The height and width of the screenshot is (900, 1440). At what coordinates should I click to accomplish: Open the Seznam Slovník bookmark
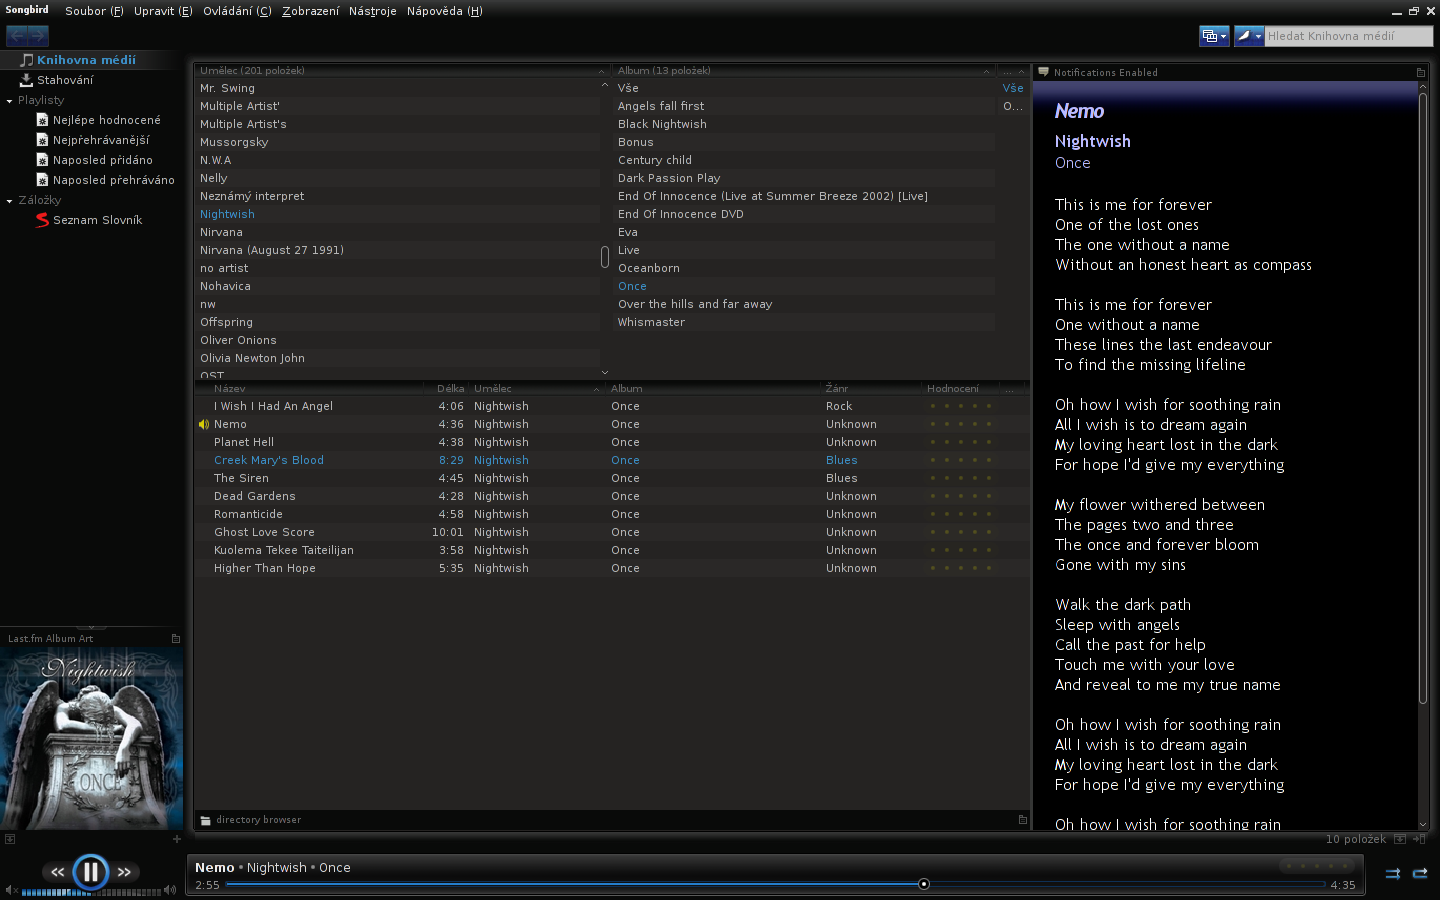click(x=97, y=220)
